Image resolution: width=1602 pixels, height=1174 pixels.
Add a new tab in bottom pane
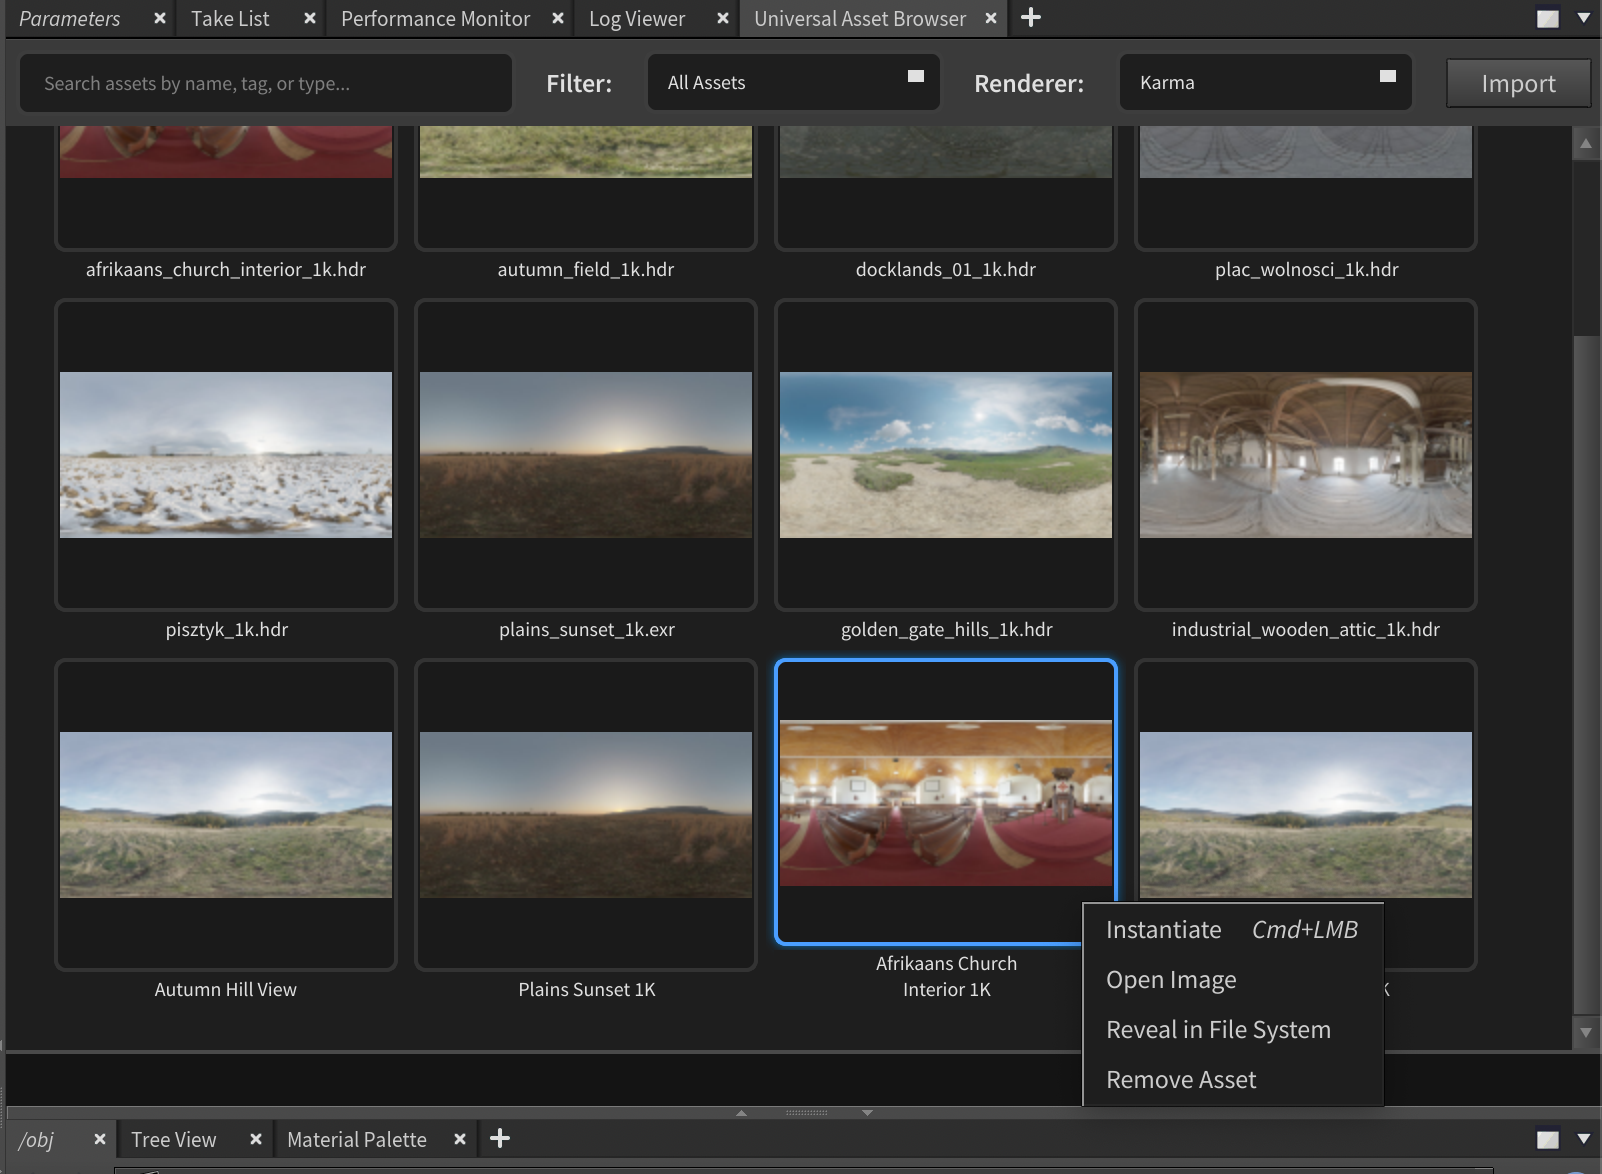click(x=500, y=1139)
